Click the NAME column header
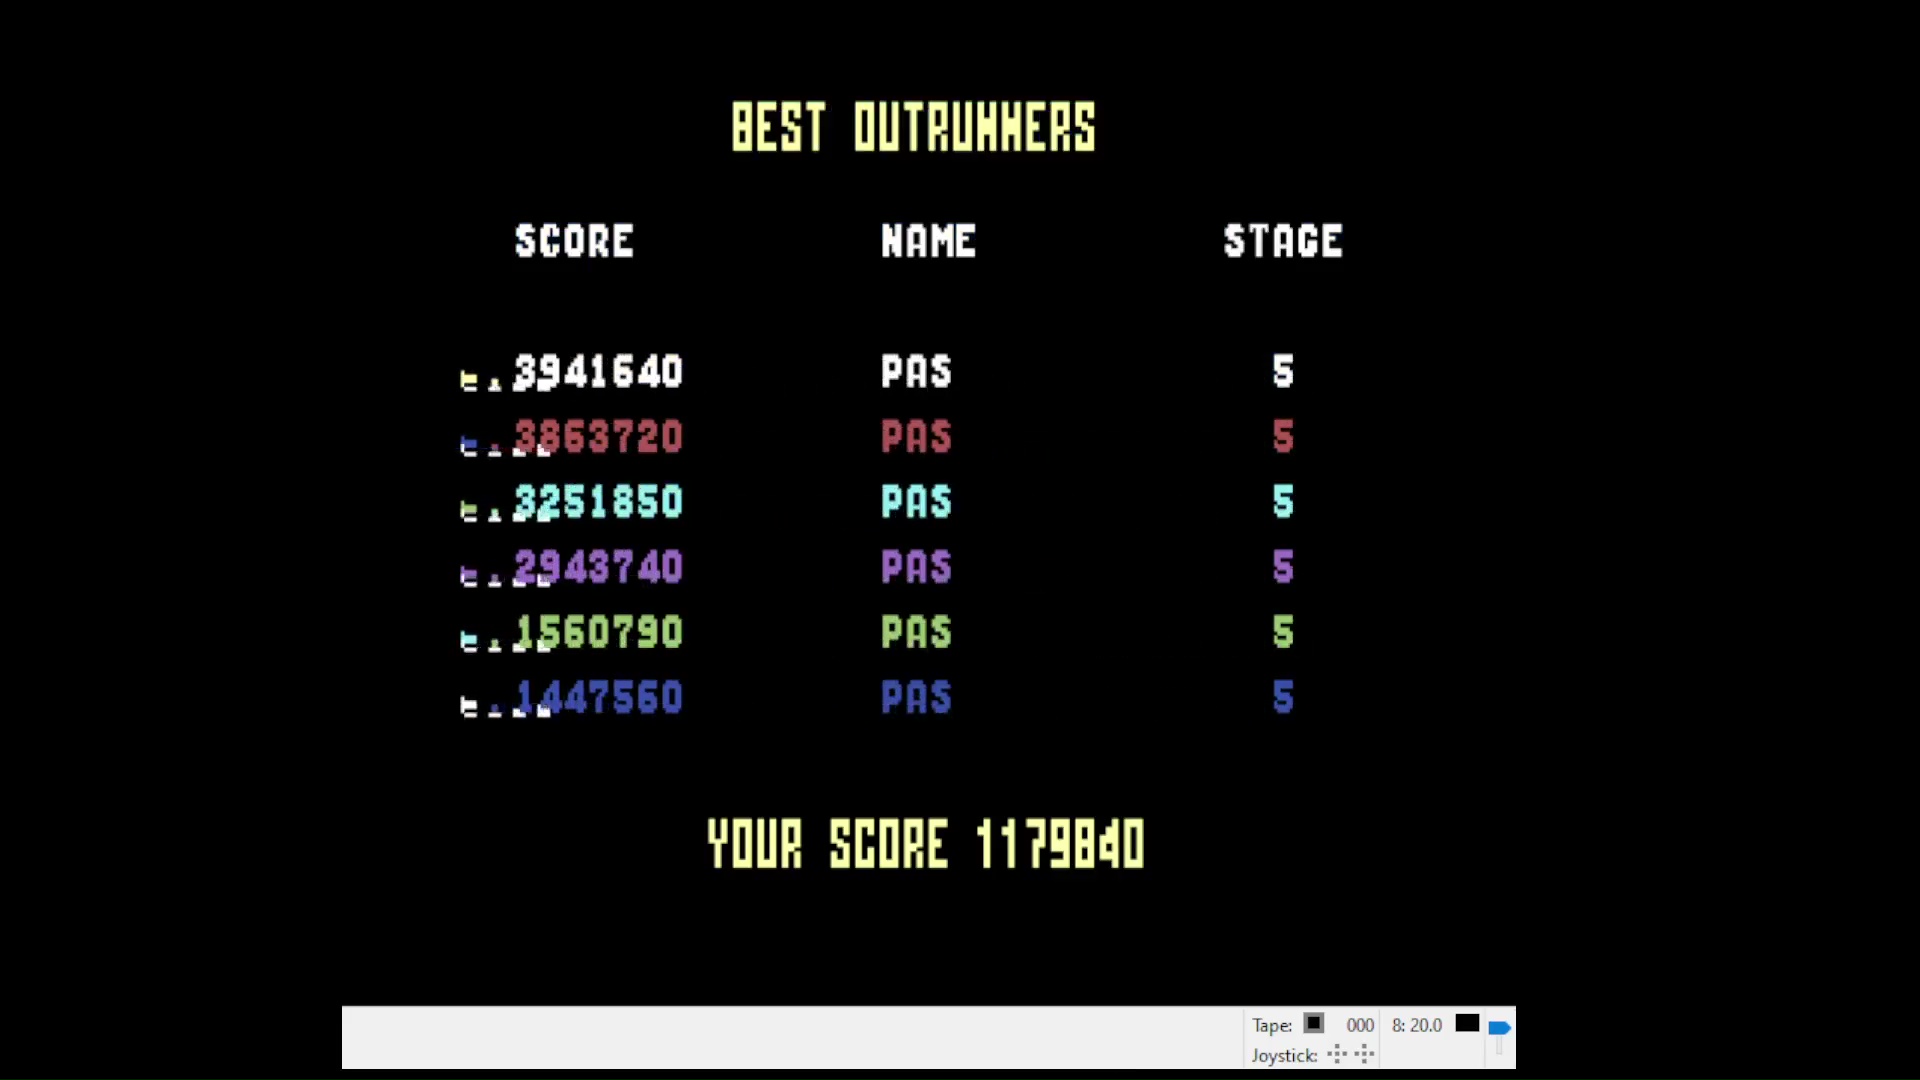This screenshot has height=1080, width=1920. tap(928, 241)
